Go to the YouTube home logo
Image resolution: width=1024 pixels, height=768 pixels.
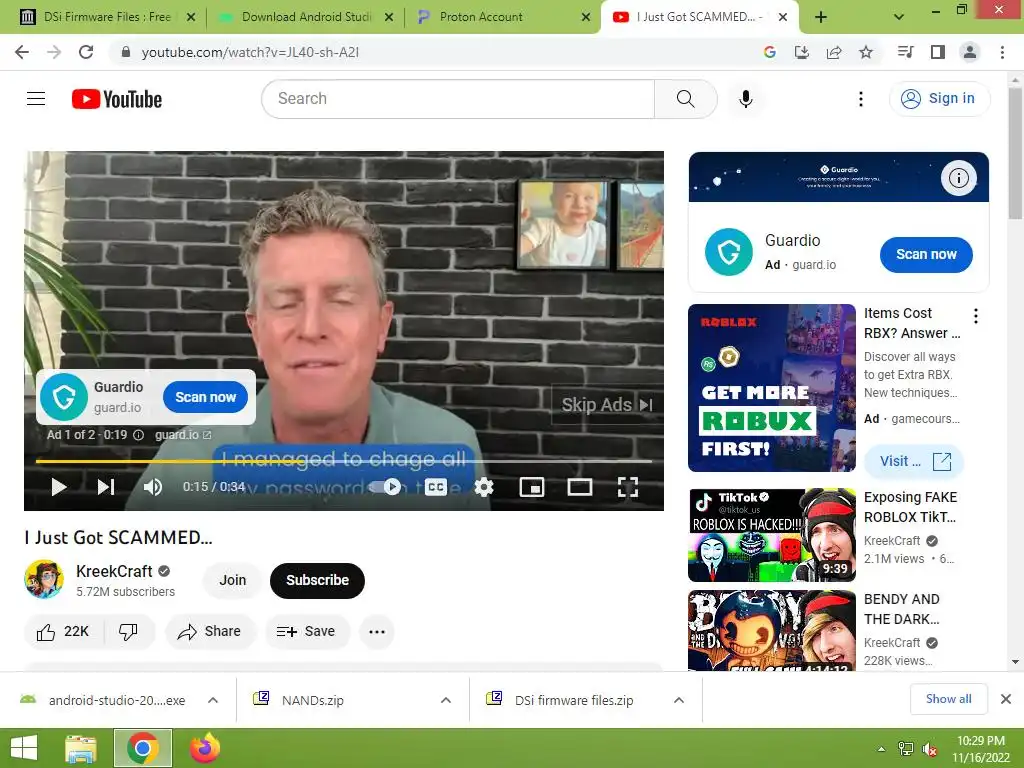point(117,99)
